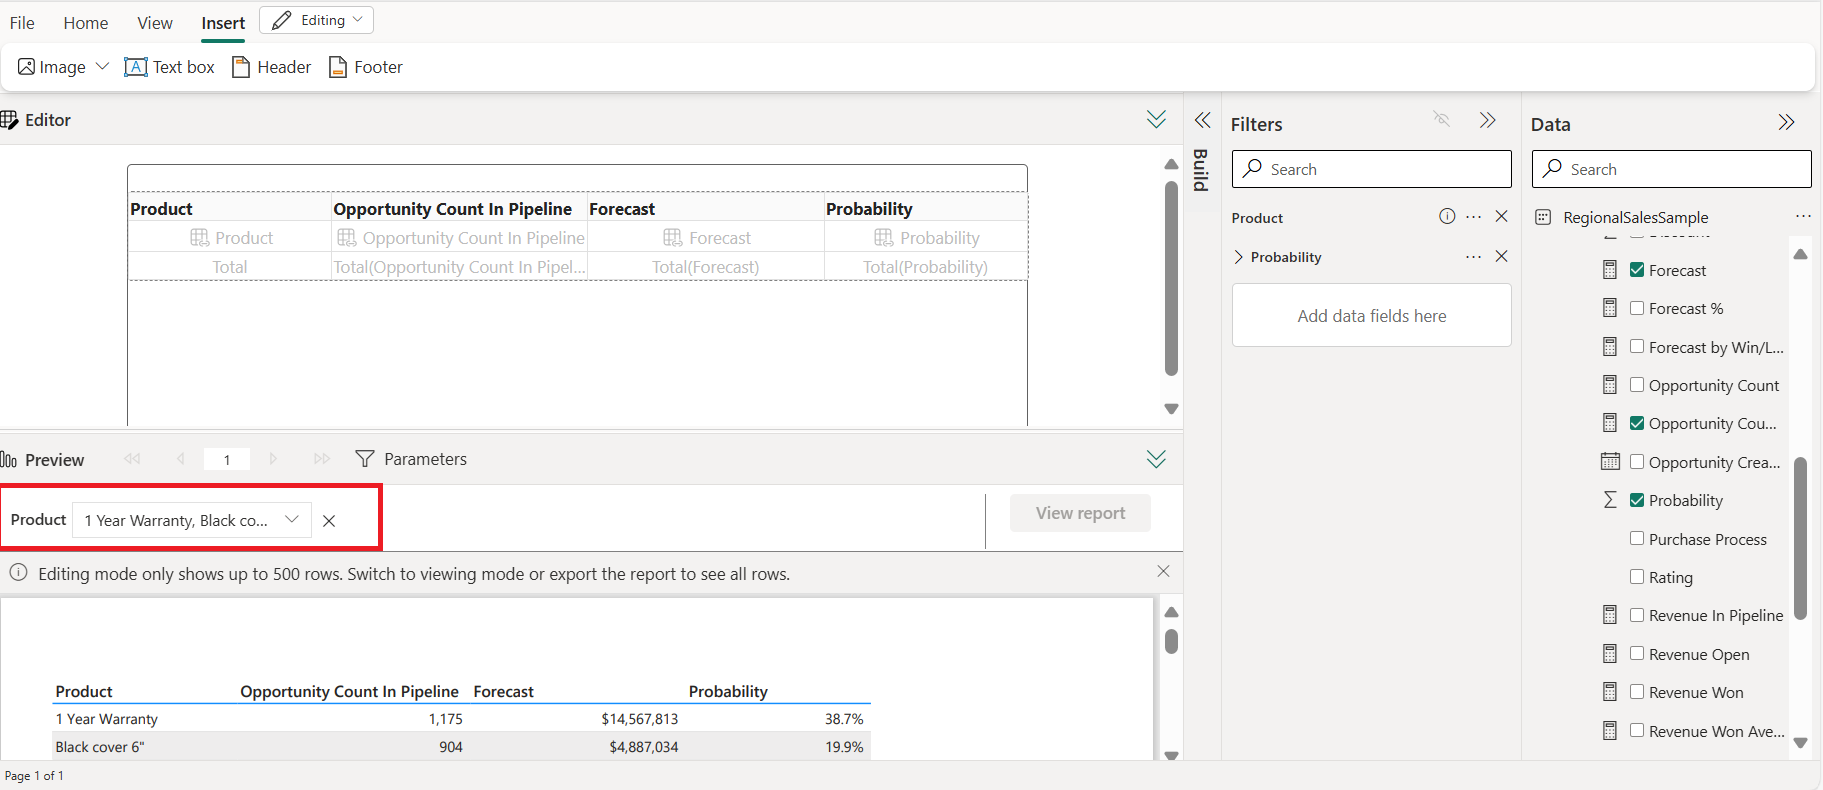The width and height of the screenshot is (1823, 790).
Task: Click the Header insert icon
Action: click(x=241, y=67)
